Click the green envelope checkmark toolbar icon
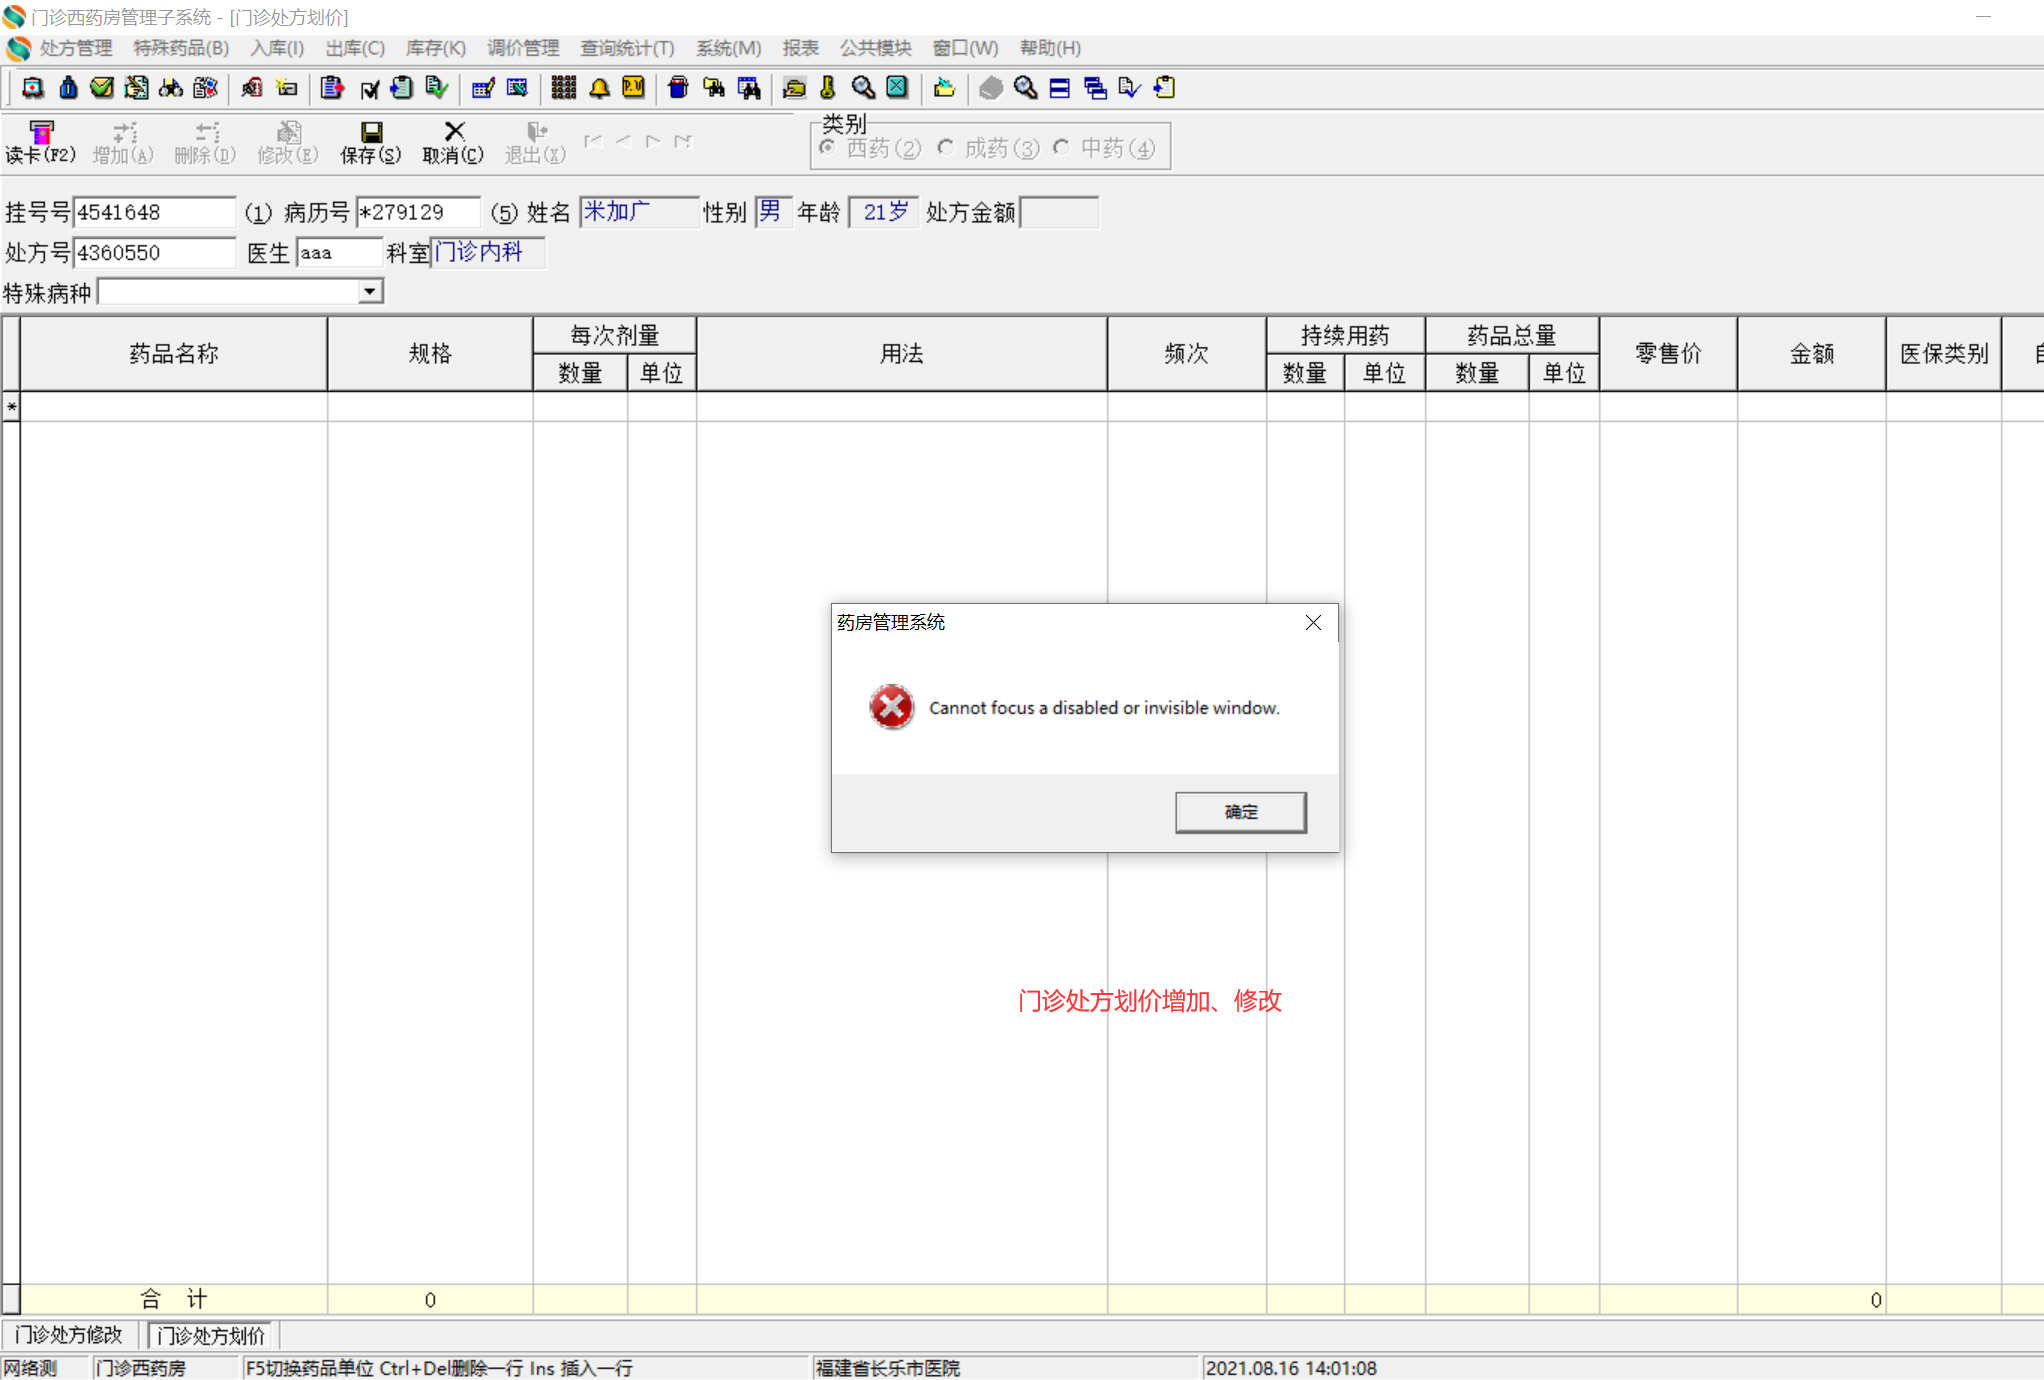Image resolution: width=2044 pixels, height=1380 pixels. coord(102,88)
